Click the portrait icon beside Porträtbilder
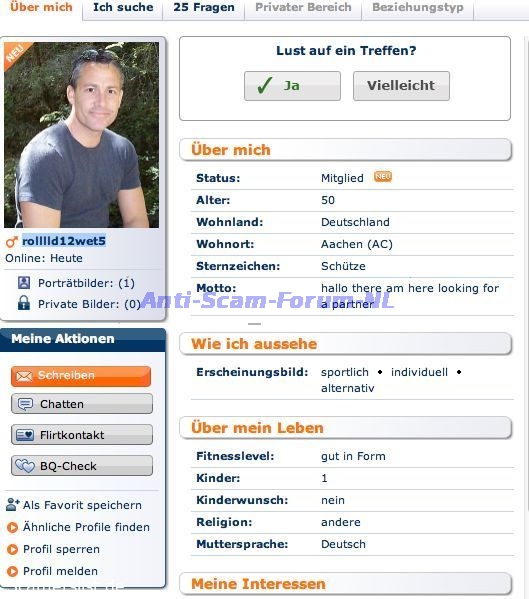529x599 pixels. click(x=24, y=283)
